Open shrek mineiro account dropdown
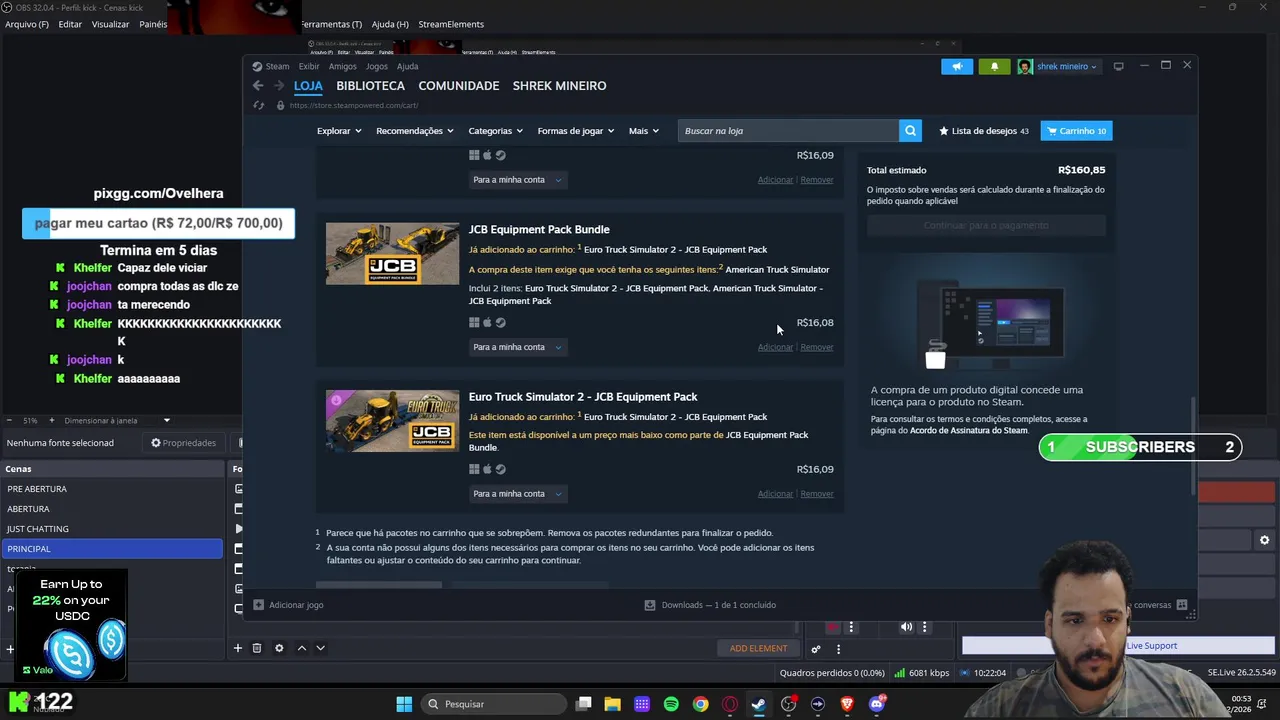The height and width of the screenshot is (720, 1280). 1058,66
